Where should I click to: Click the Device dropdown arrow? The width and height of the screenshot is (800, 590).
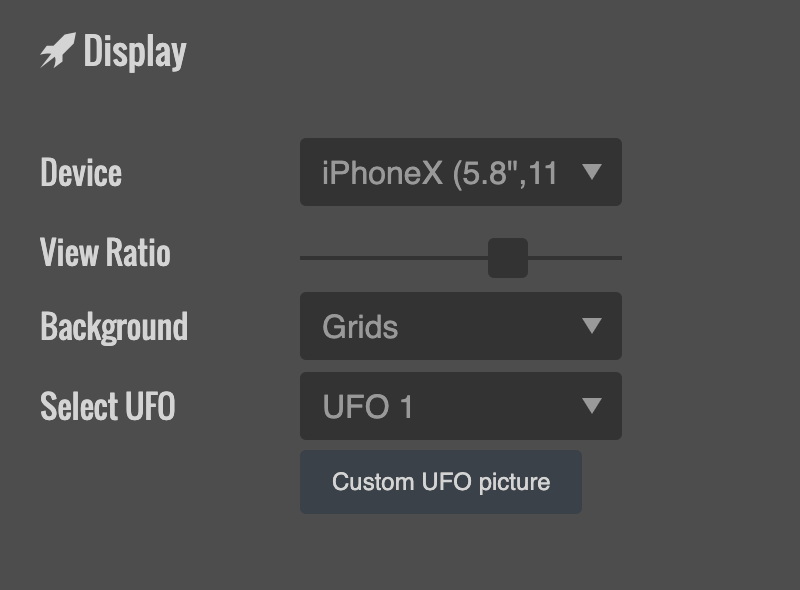pos(592,172)
